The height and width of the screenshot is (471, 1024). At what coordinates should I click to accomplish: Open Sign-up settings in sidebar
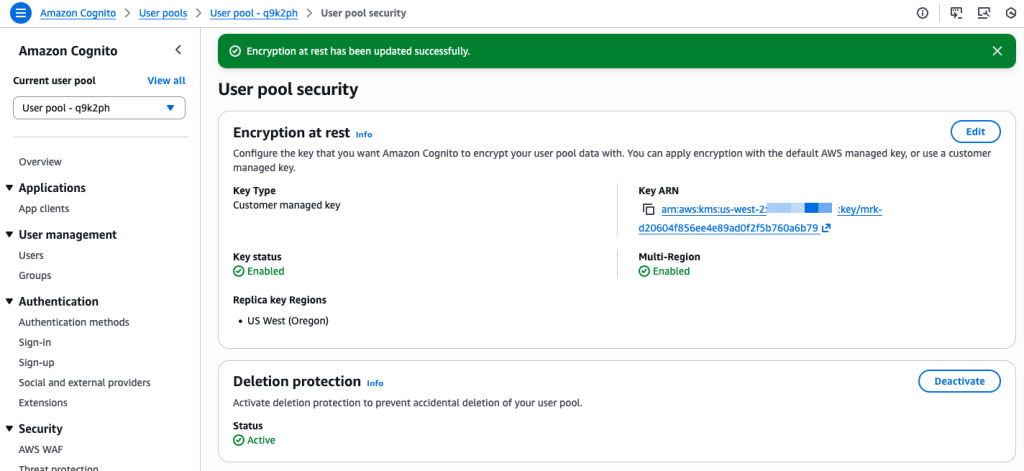pyautogui.click(x=37, y=363)
